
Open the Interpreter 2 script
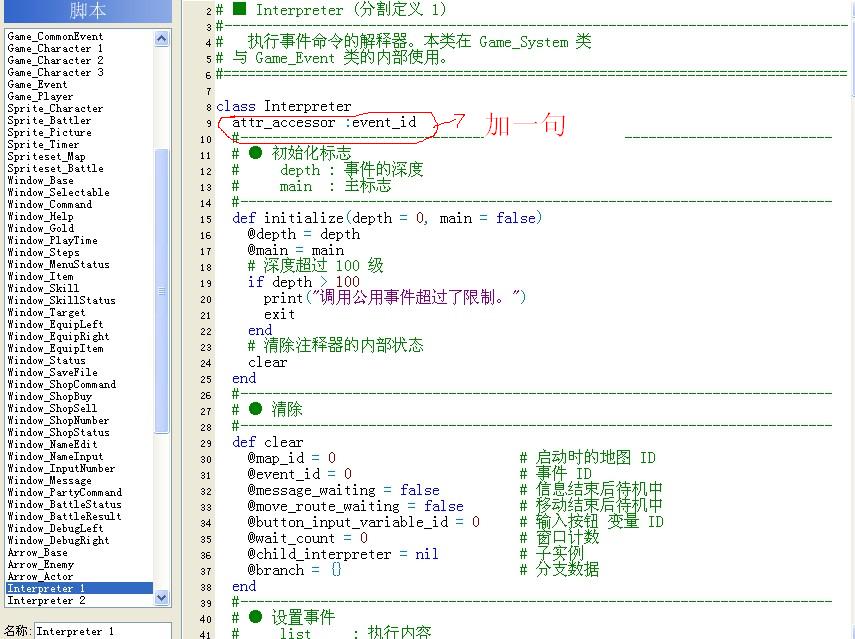[x=46, y=600]
